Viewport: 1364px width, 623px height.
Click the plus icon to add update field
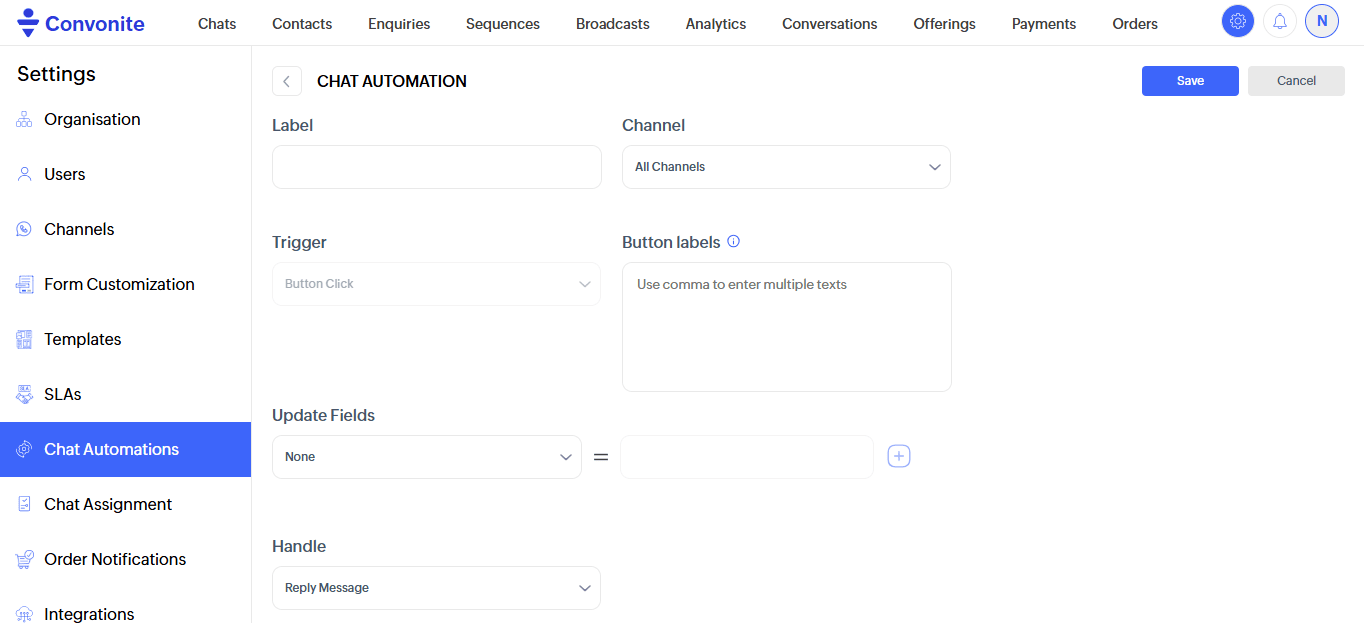899,457
